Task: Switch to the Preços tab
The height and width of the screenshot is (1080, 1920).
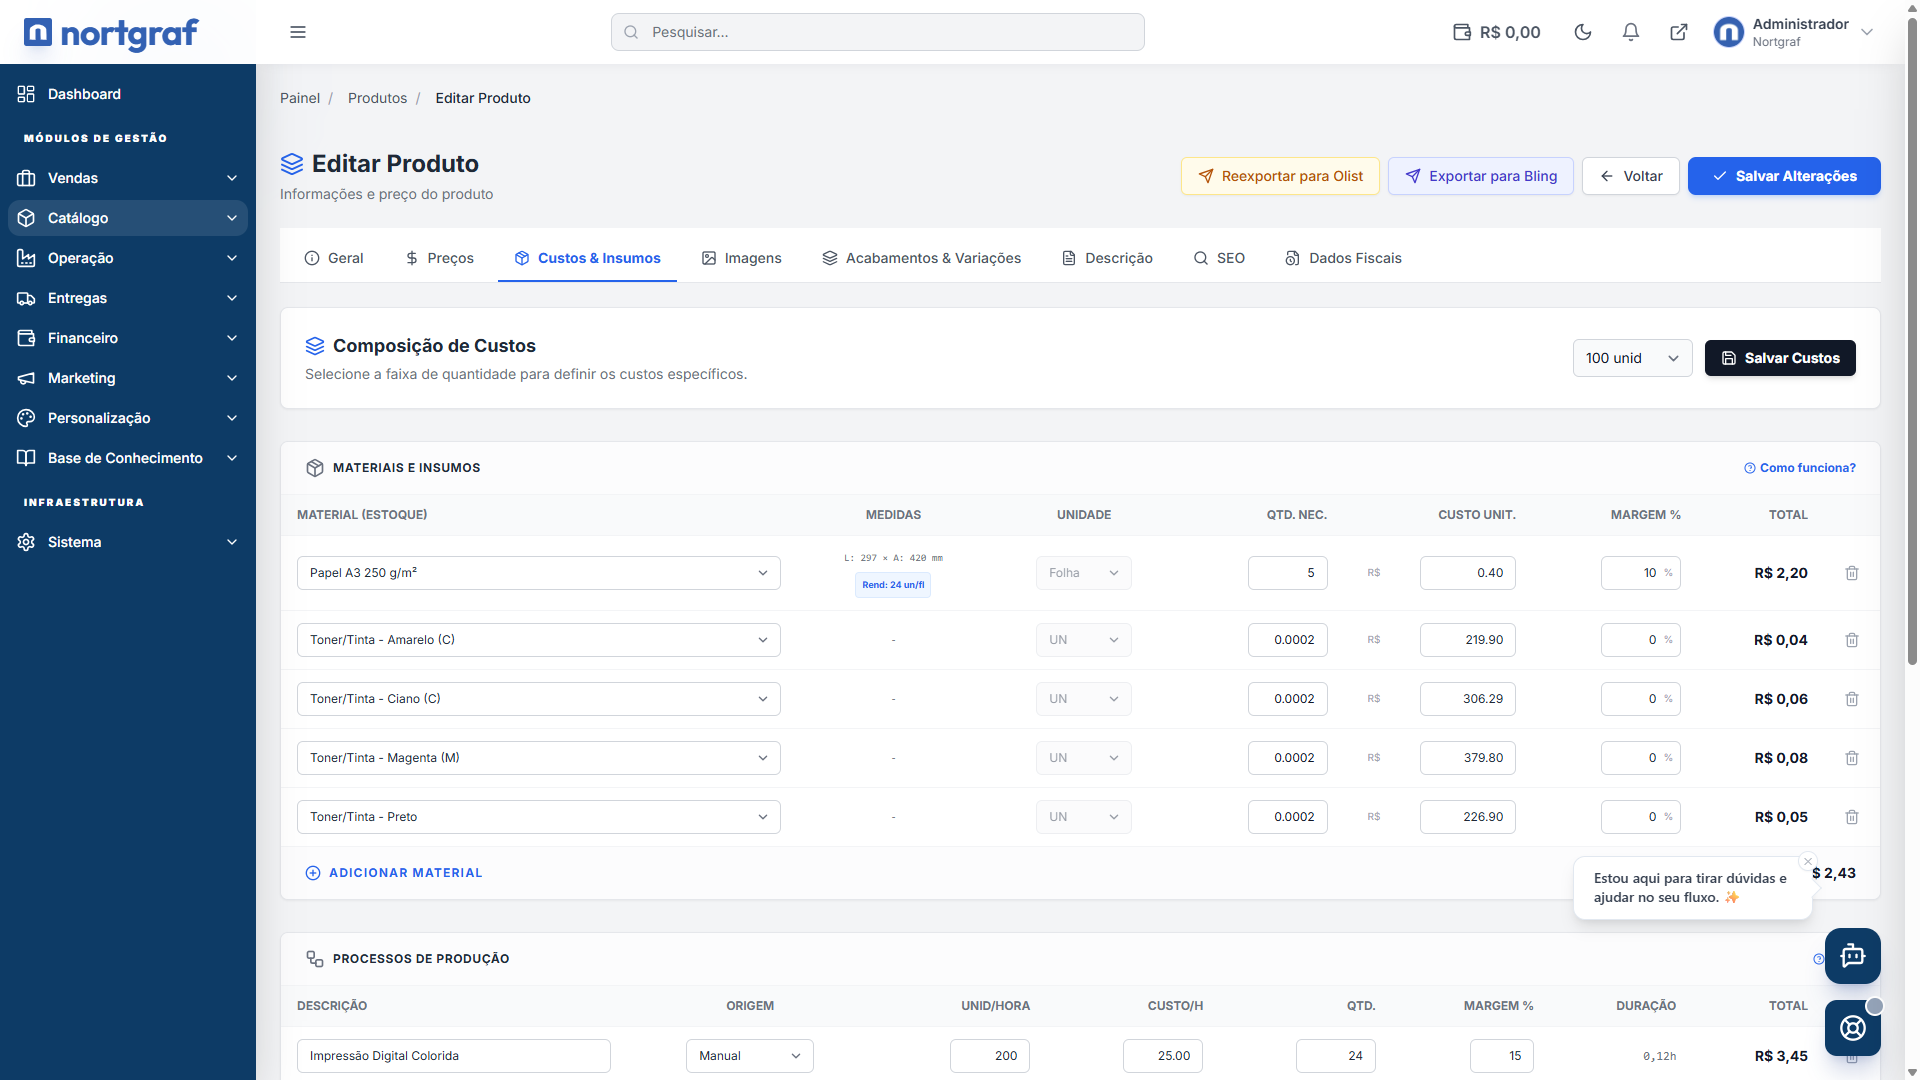Action: click(x=439, y=258)
